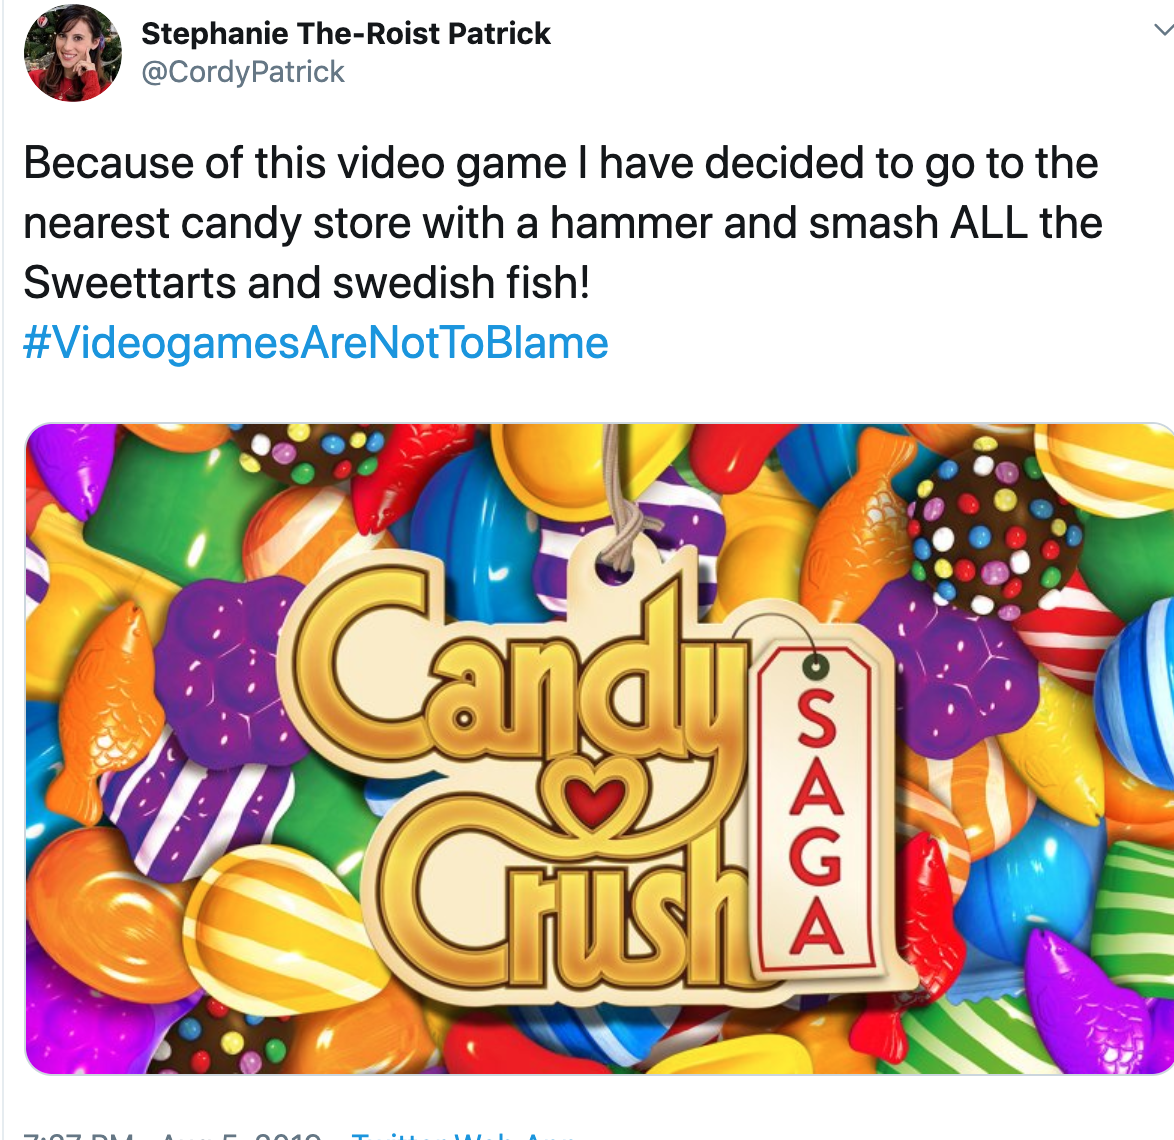Click the tweet text about the candy store
The width and height of the screenshot is (1174, 1140).
560,222
